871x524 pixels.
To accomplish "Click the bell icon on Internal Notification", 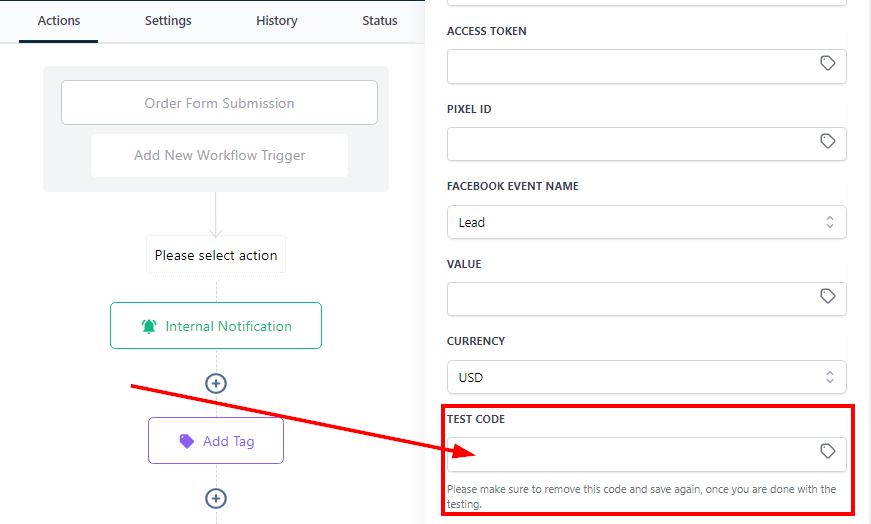I will 149,326.
